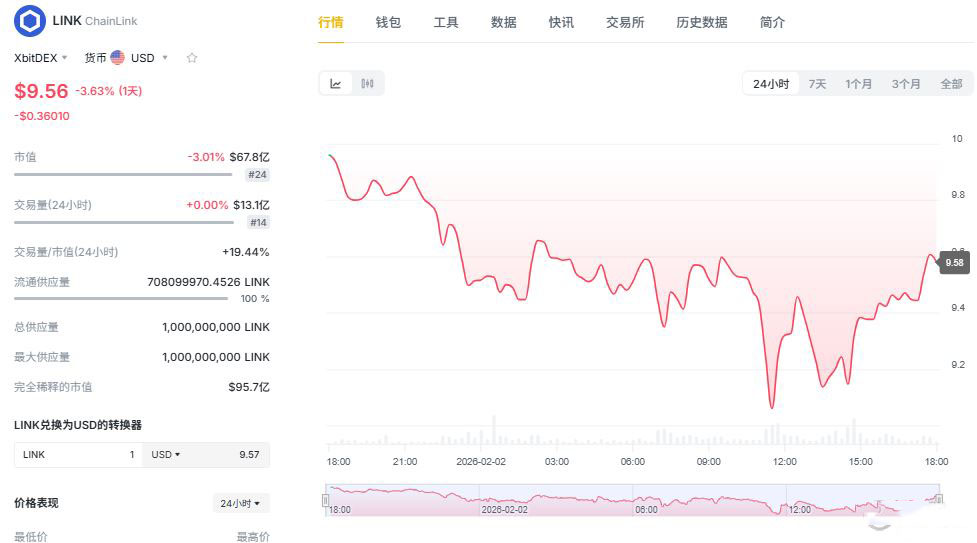Click the -$0.36010 price change
This screenshot has height=543, width=977.
click(x=42, y=116)
